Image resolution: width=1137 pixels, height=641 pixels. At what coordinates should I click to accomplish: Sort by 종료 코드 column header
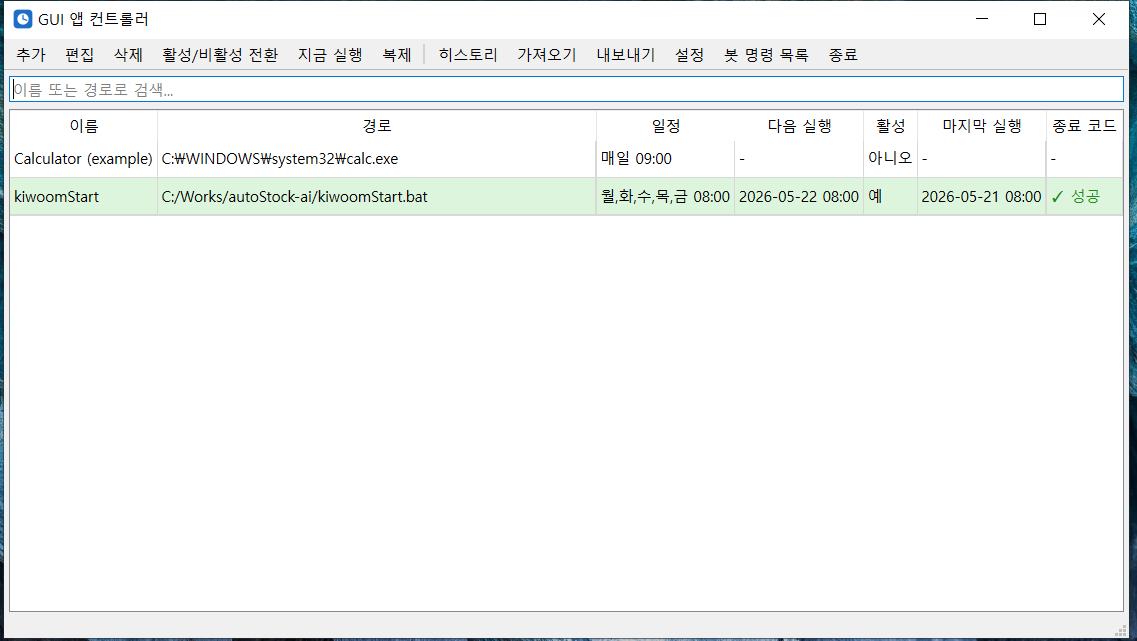1084,126
